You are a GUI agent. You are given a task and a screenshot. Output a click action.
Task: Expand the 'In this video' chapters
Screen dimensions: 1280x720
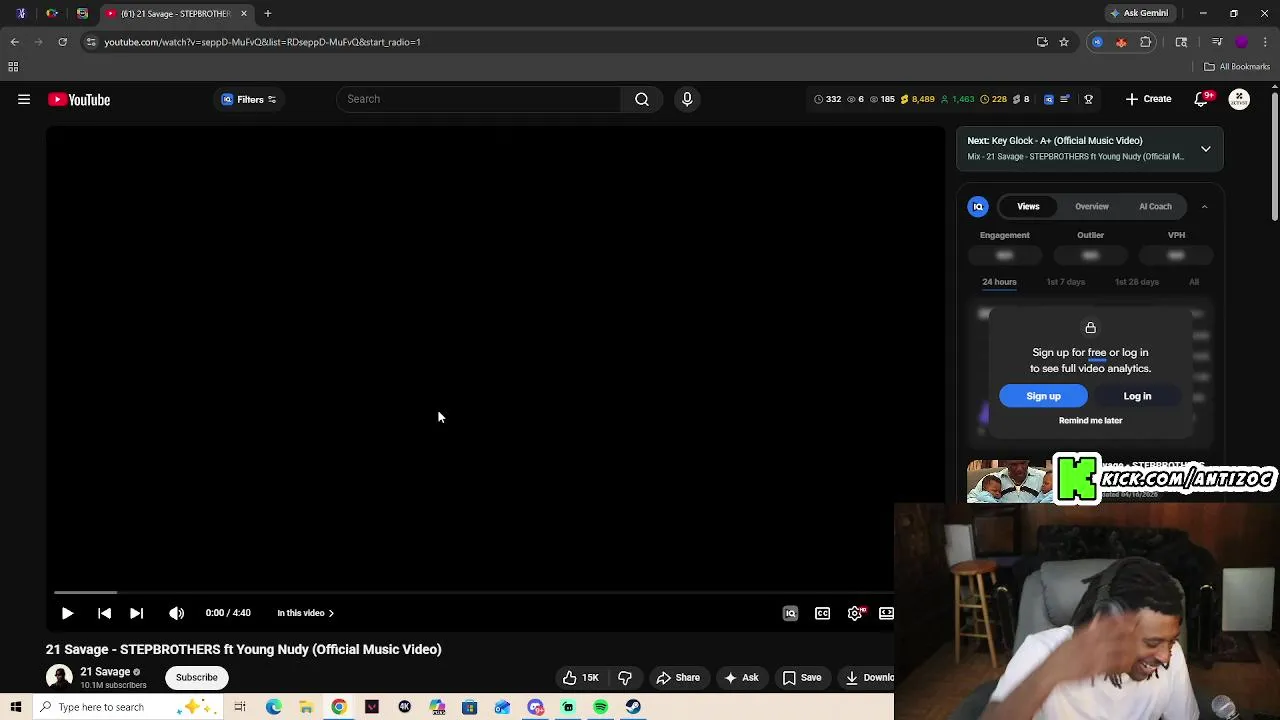coord(305,613)
